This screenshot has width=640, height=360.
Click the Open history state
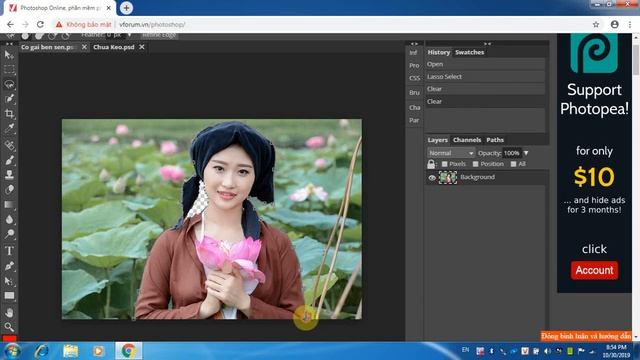(x=485, y=64)
